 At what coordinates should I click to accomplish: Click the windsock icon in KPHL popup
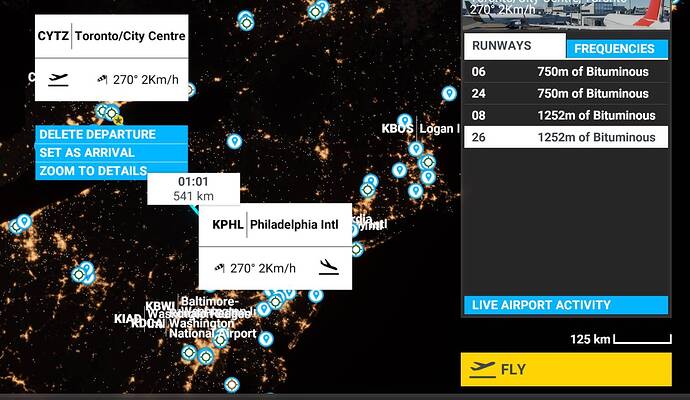(x=219, y=268)
